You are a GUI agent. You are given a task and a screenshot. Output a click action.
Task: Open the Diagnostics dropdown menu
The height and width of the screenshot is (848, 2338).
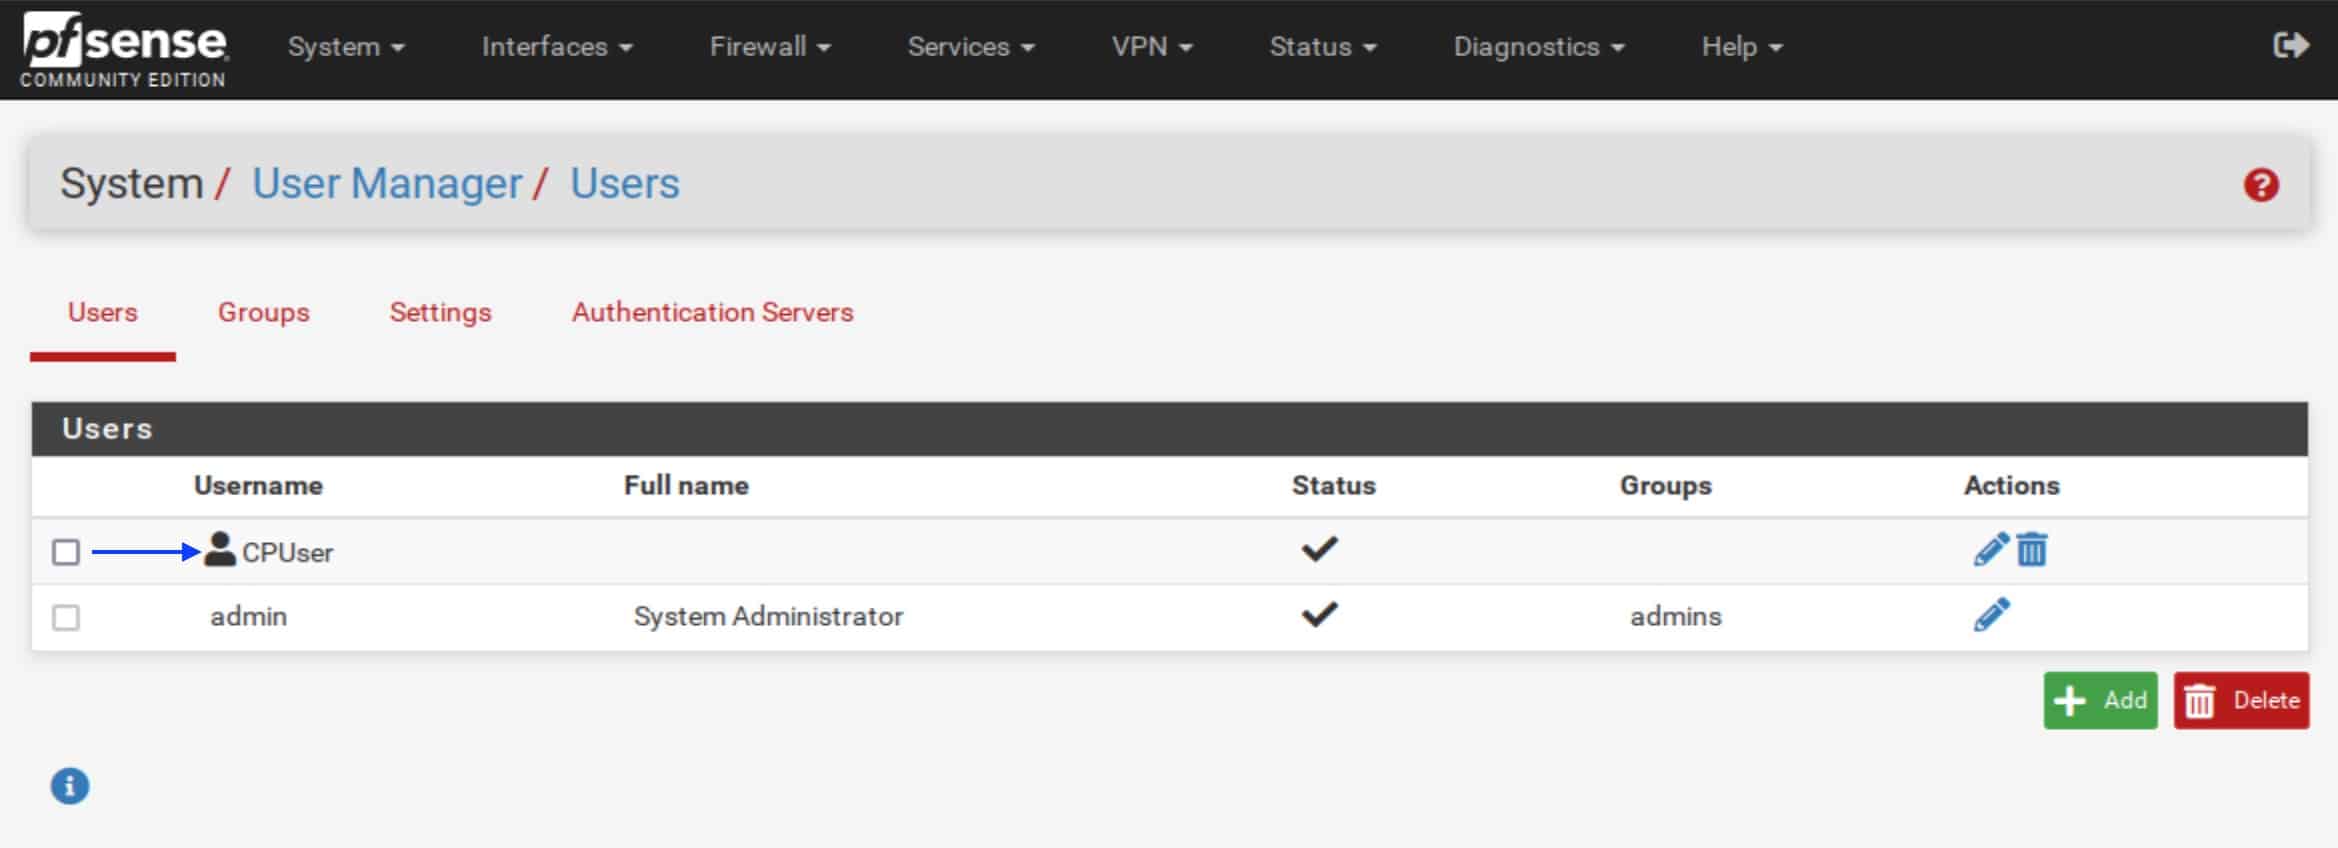coord(1539,47)
